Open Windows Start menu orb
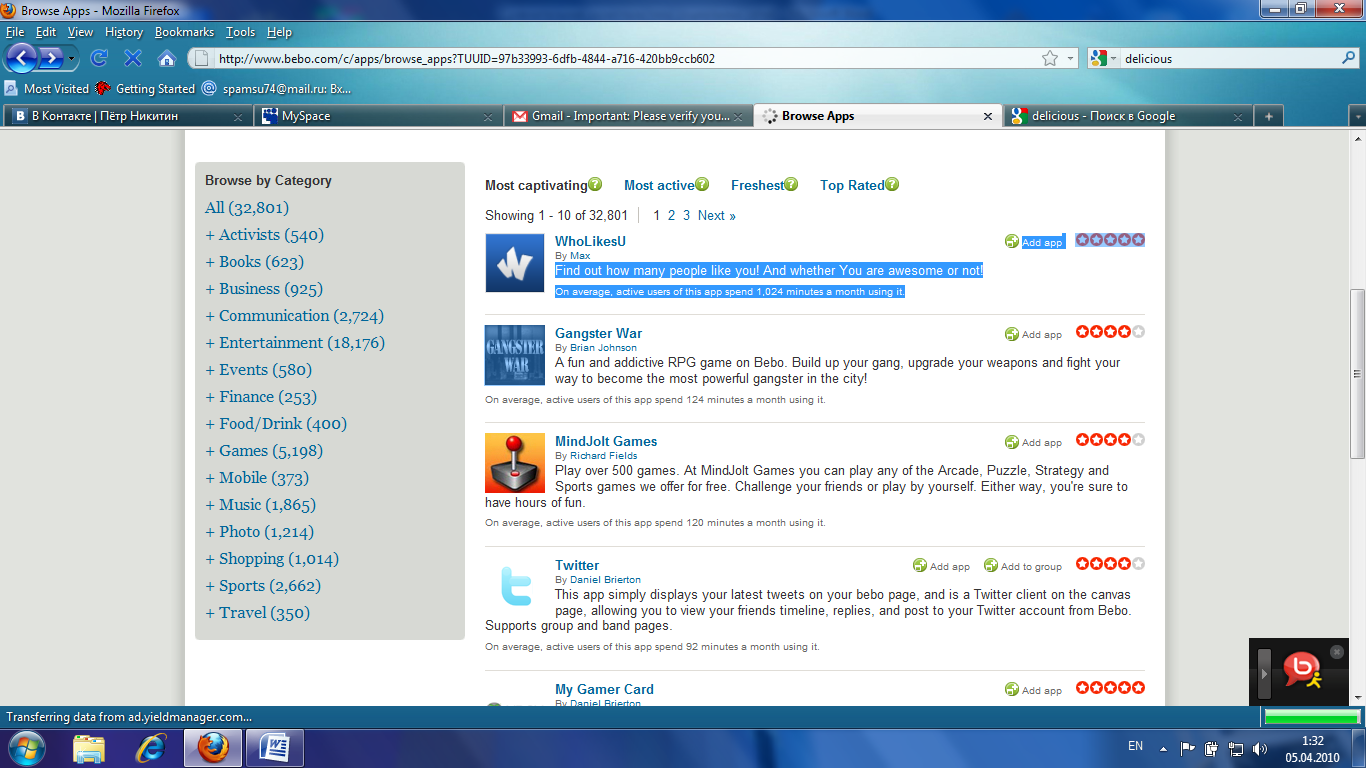 tap(26, 748)
